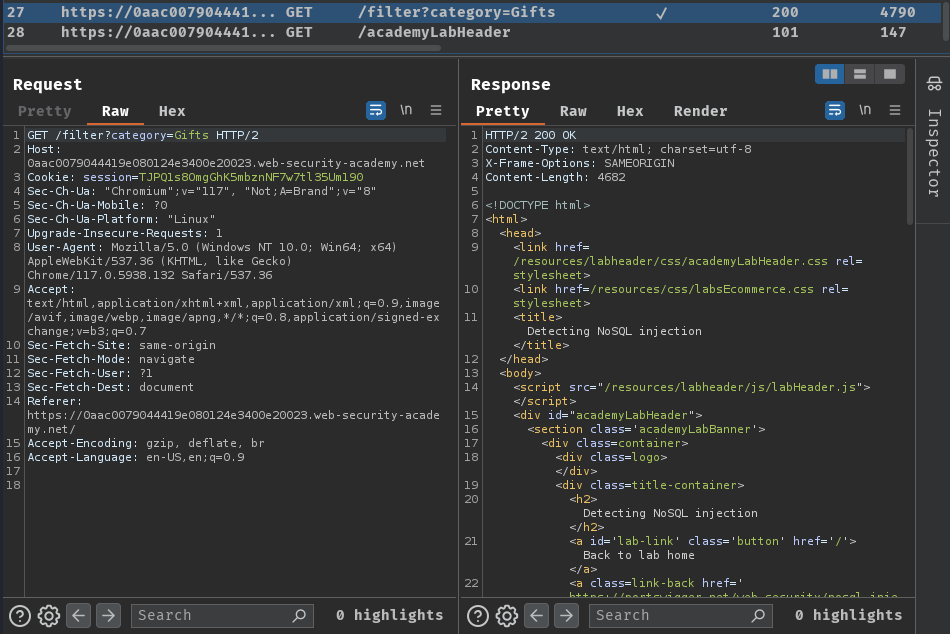Click Inspector vertical label
This screenshot has height=634, width=950.
[x=934, y=153]
